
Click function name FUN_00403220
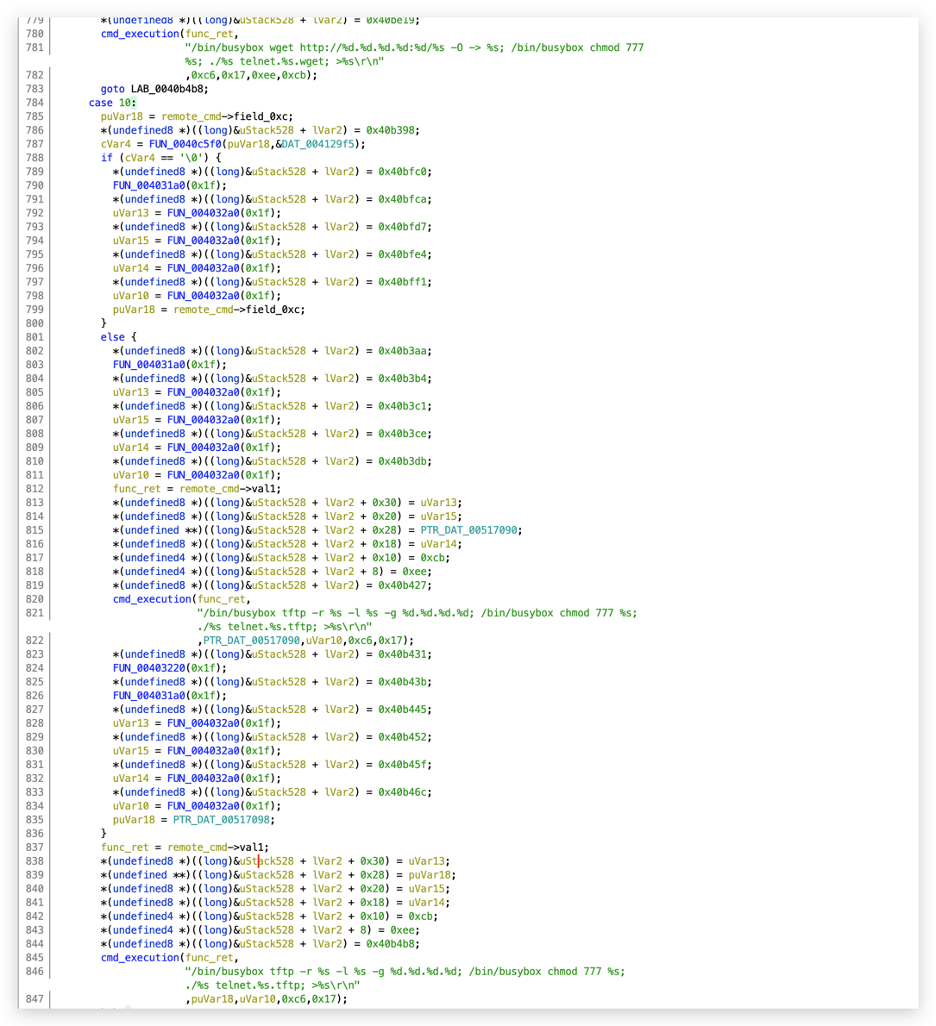pyautogui.click(x=149, y=668)
